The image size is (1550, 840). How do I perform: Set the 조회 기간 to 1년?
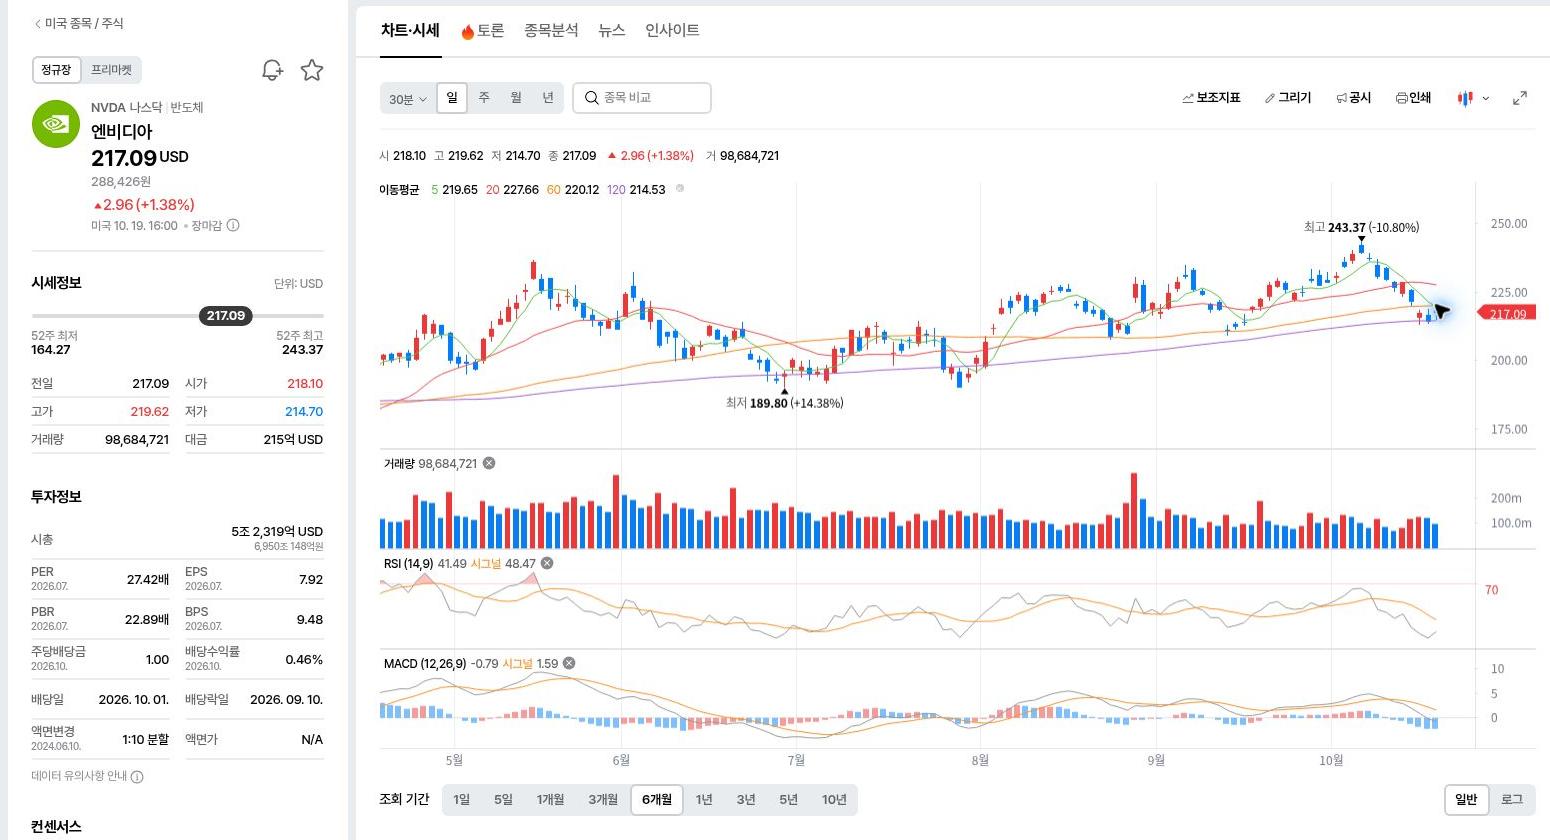tap(704, 799)
